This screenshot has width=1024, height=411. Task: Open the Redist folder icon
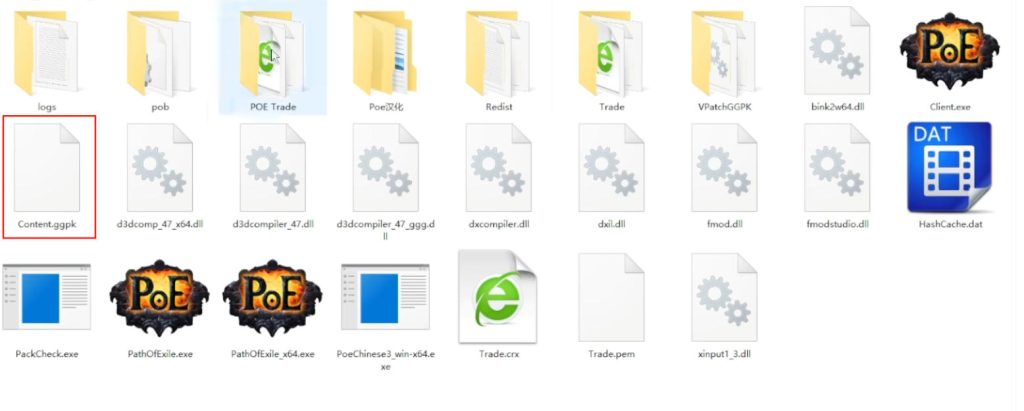tap(498, 52)
